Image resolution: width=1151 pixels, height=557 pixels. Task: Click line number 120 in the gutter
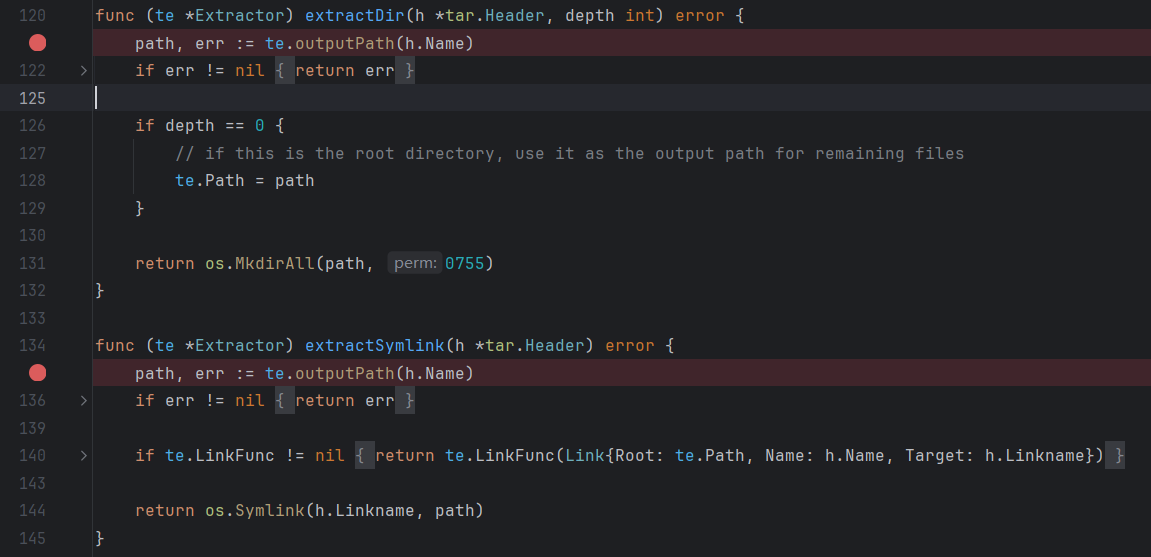[33, 16]
